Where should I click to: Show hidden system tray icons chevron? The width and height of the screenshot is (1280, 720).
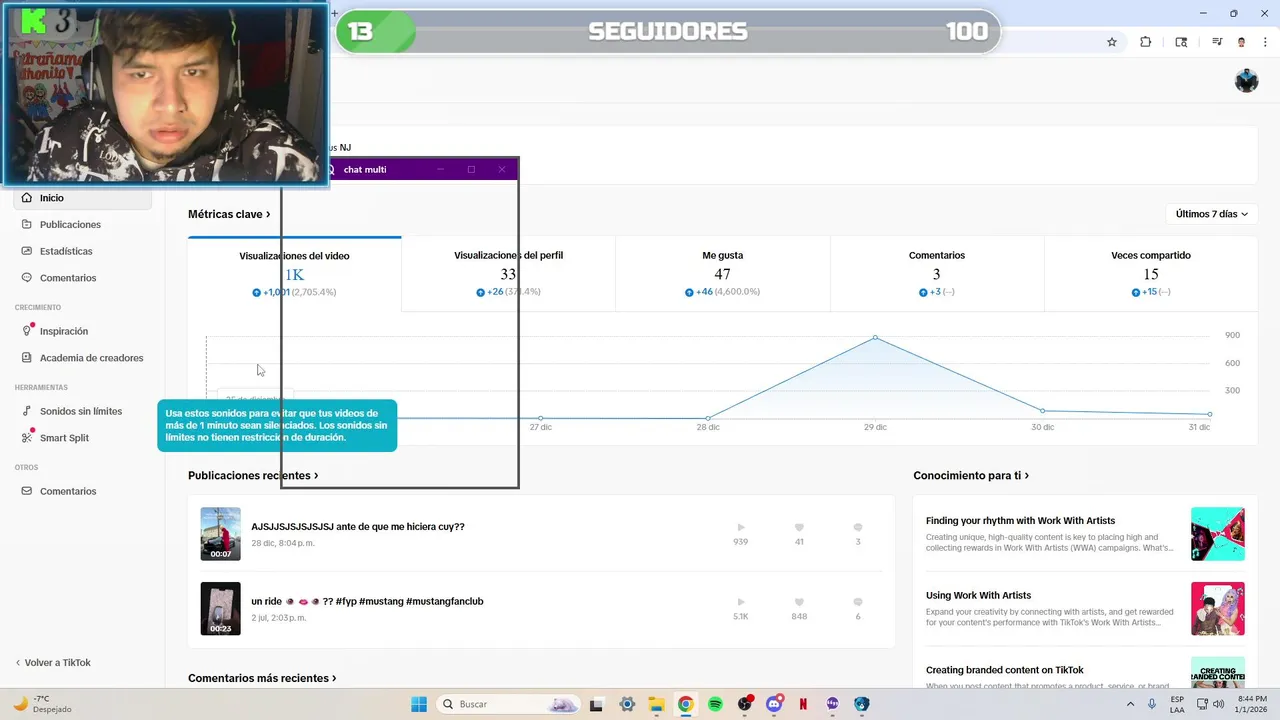tap(1131, 704)
